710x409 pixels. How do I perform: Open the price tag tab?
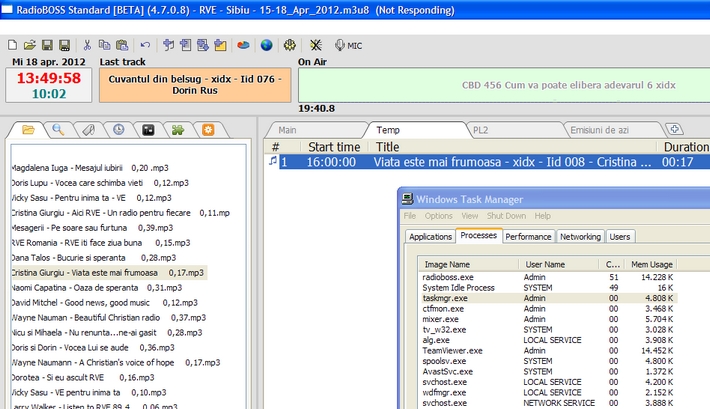88,130
